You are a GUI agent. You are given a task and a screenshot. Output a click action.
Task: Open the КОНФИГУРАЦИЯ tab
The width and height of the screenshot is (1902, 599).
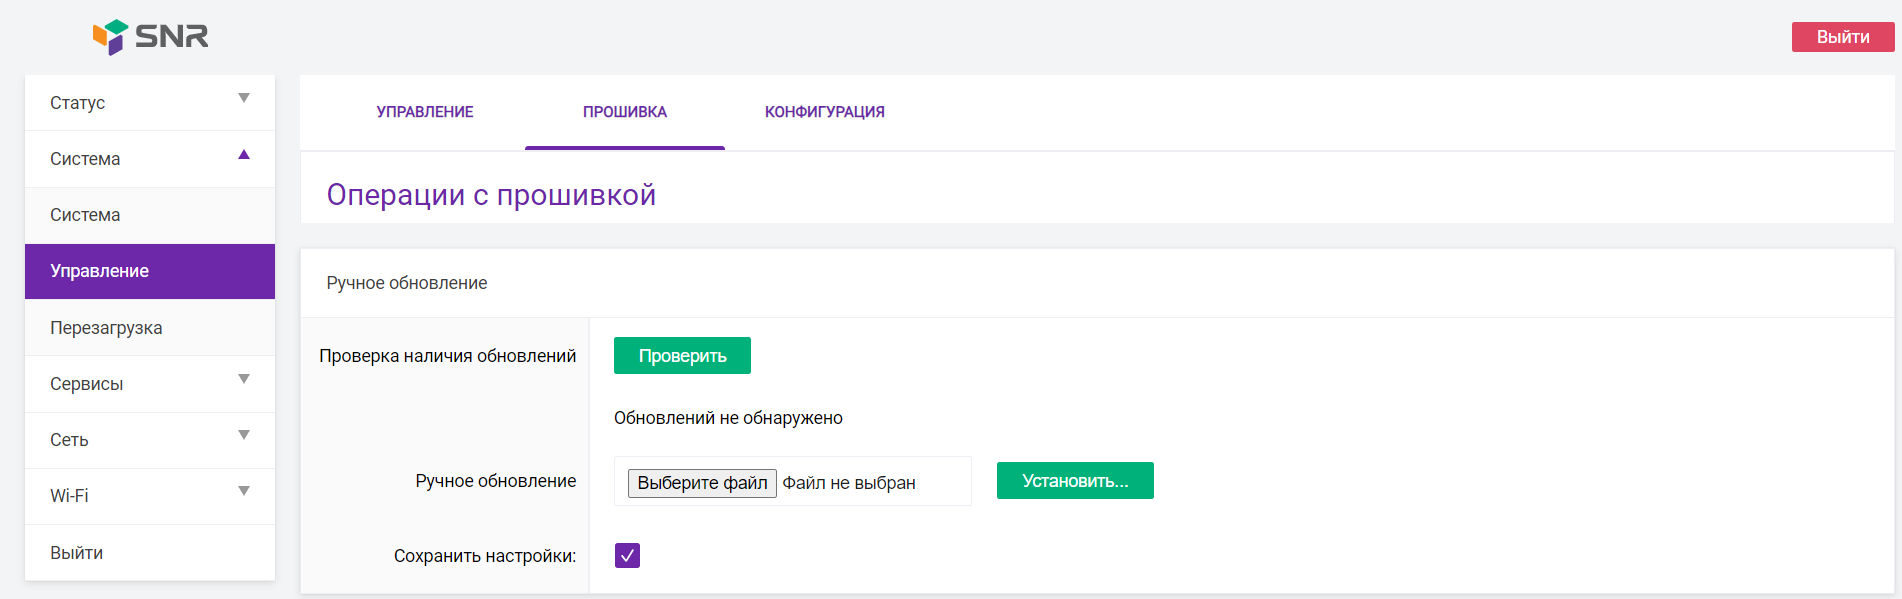(x=824, y=112)
